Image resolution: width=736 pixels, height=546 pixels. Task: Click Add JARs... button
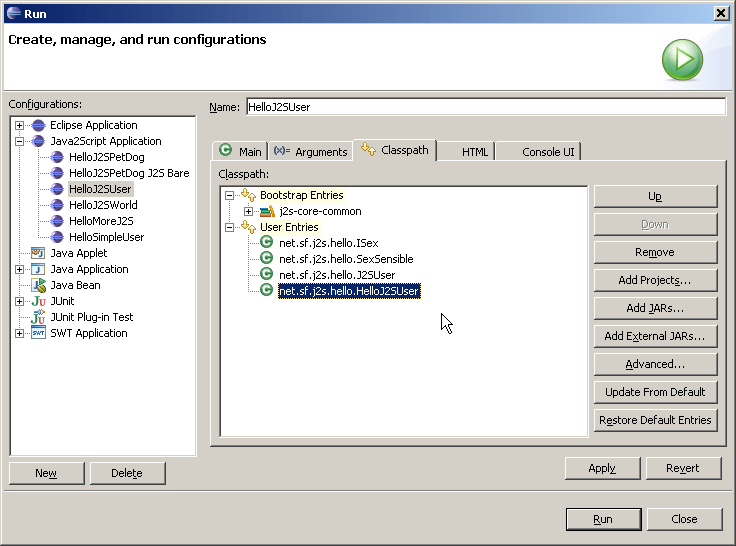[x=655, y=308]
